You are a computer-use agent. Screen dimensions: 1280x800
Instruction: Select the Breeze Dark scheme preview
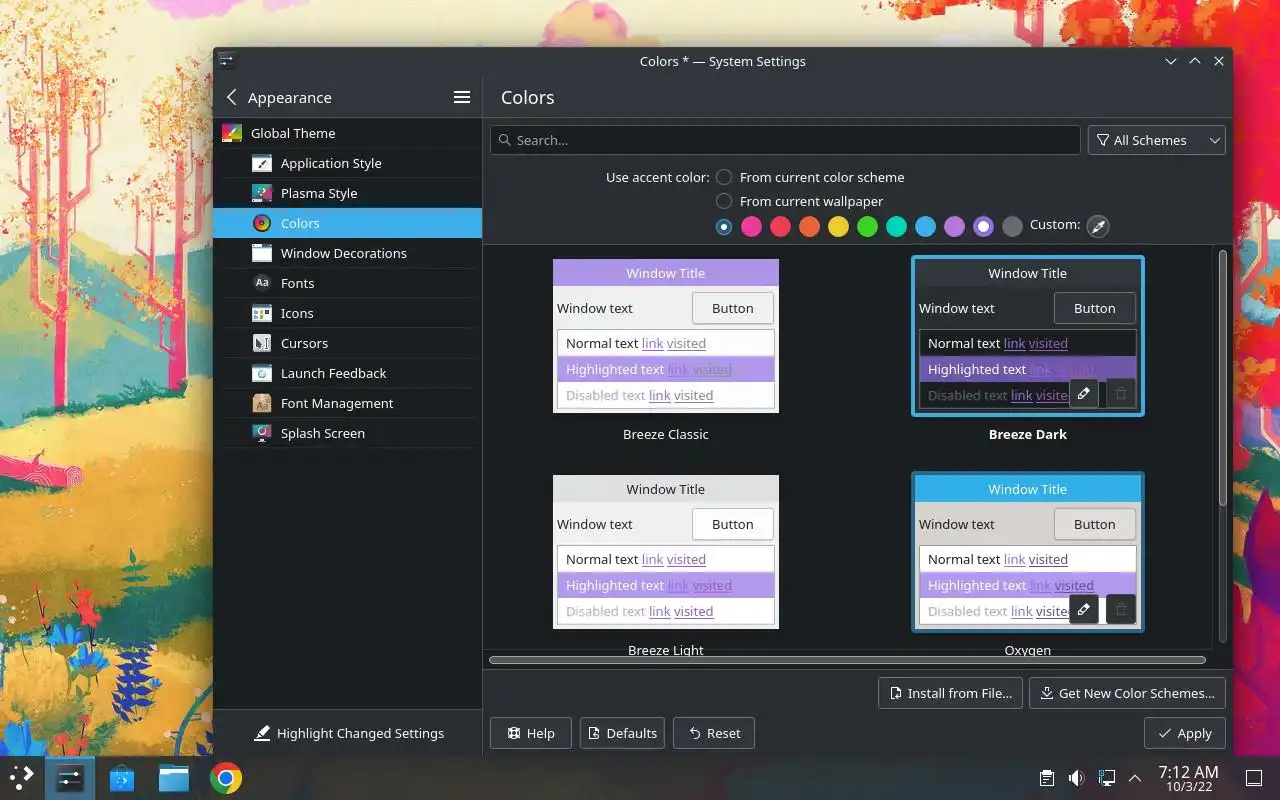(x=1027, y=335)
